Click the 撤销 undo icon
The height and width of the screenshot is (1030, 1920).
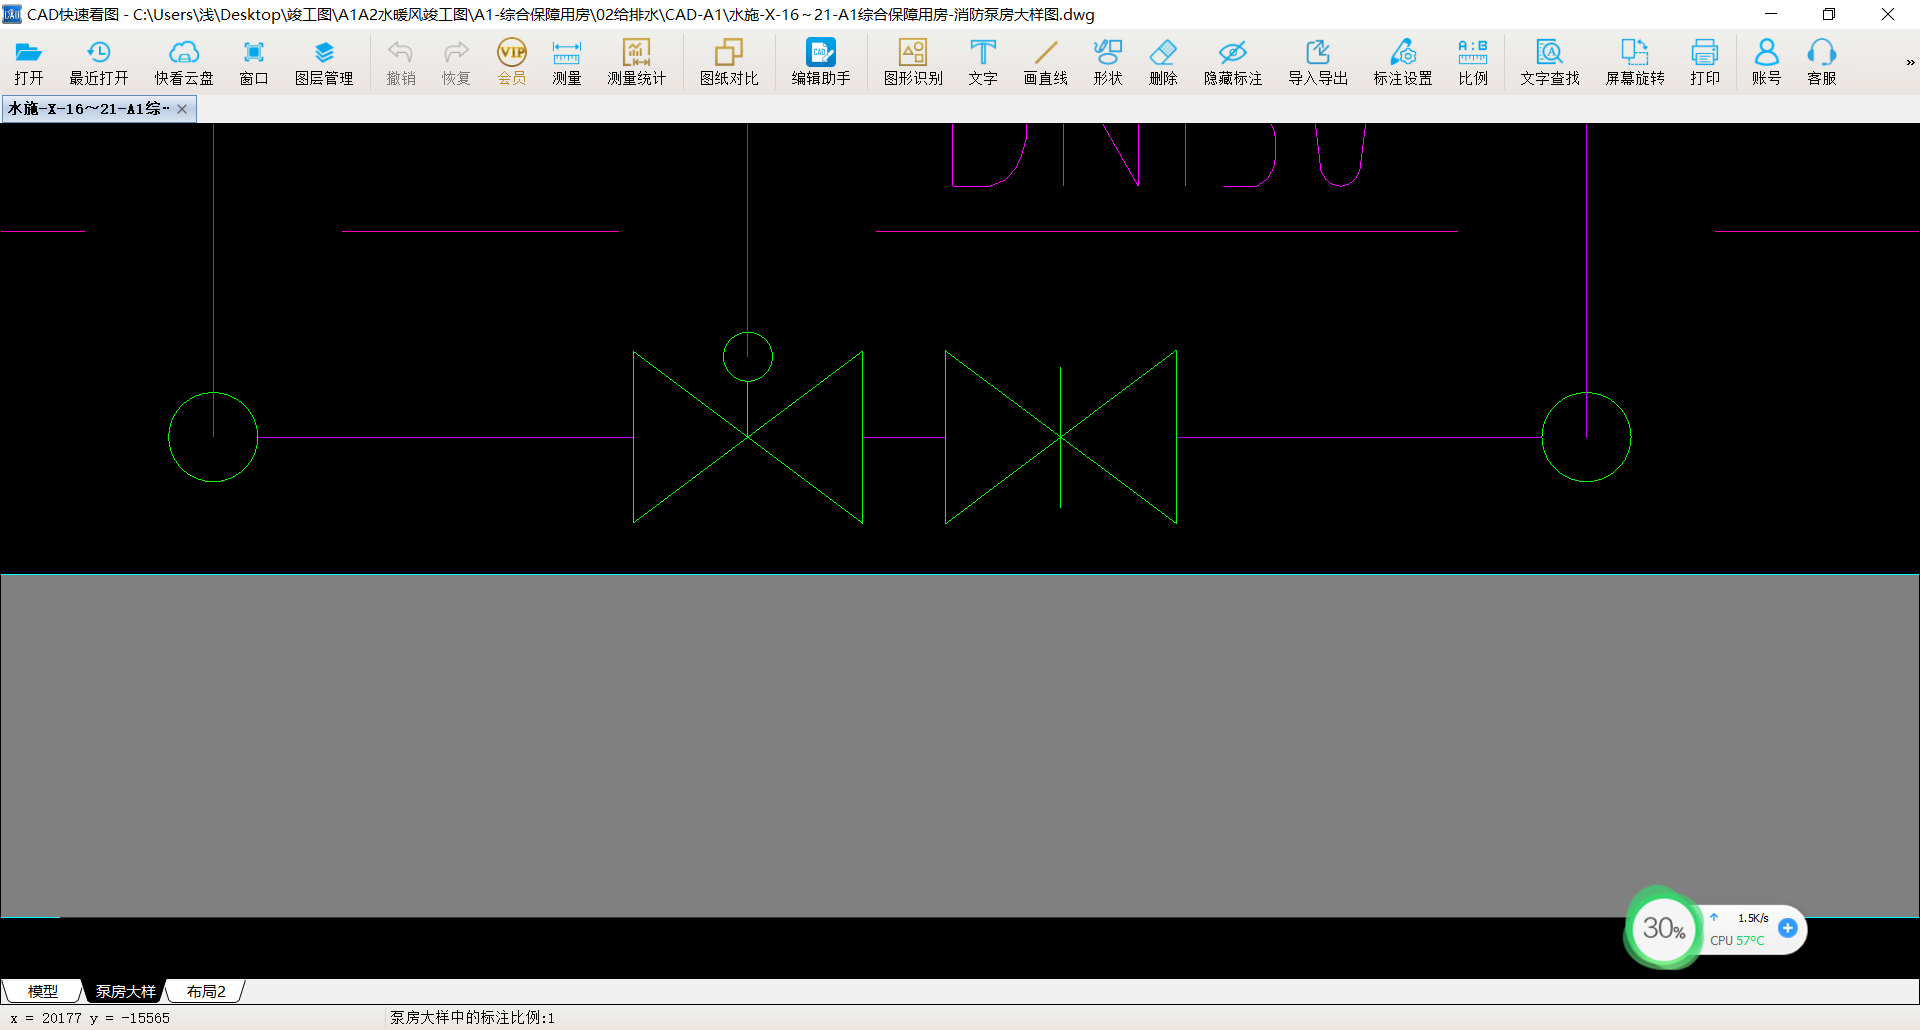[x=401, y=62]
